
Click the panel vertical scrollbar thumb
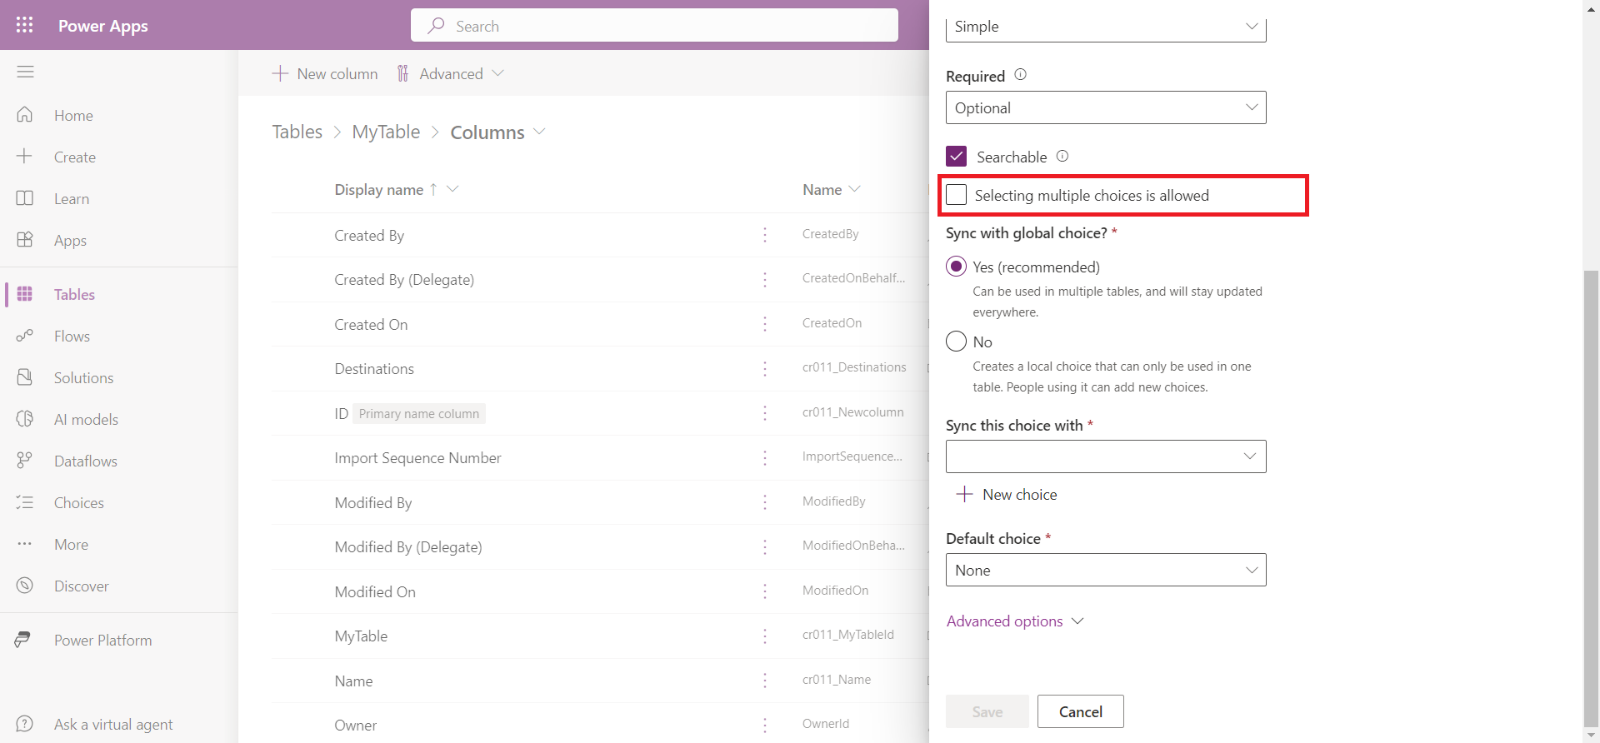pyautogui.click(x=1591, y=498)
